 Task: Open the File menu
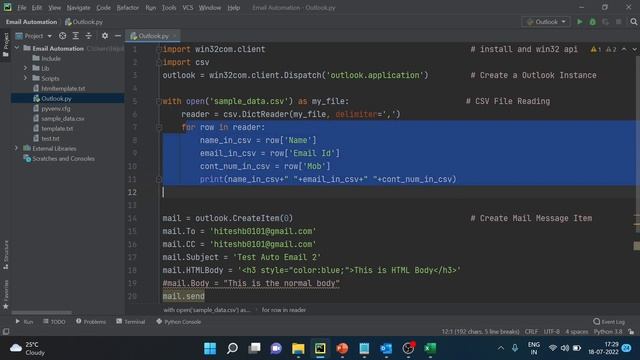(22, 8)
